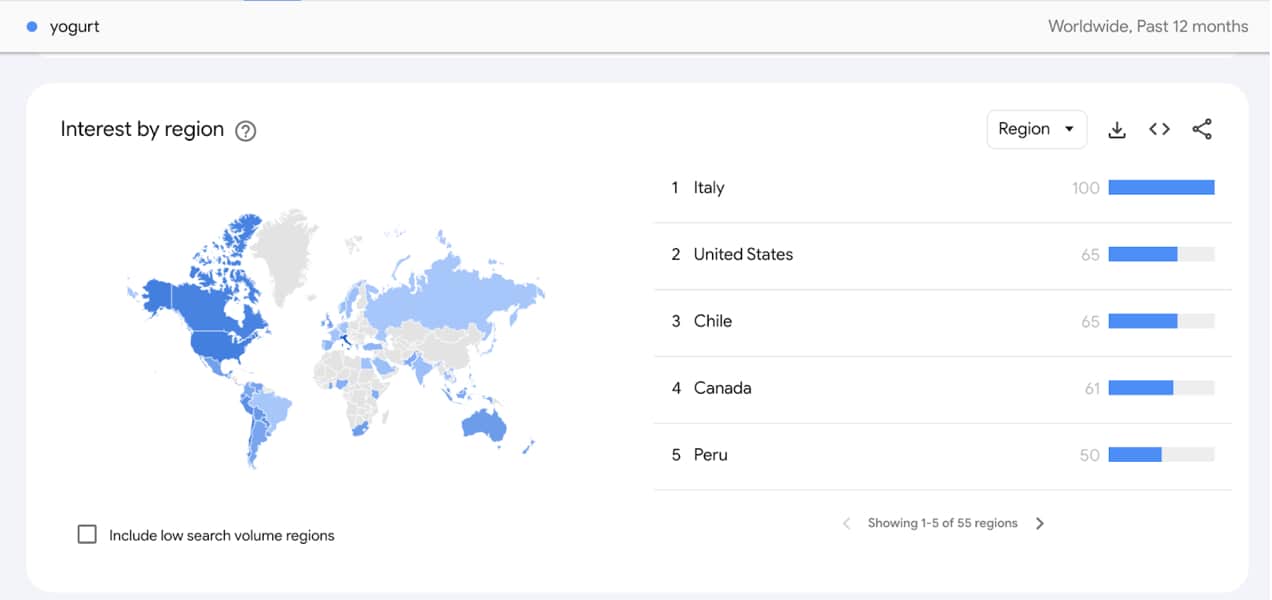Open Canada region entry
This screenshot has height=600, width=1272.
tap(722, 388)
